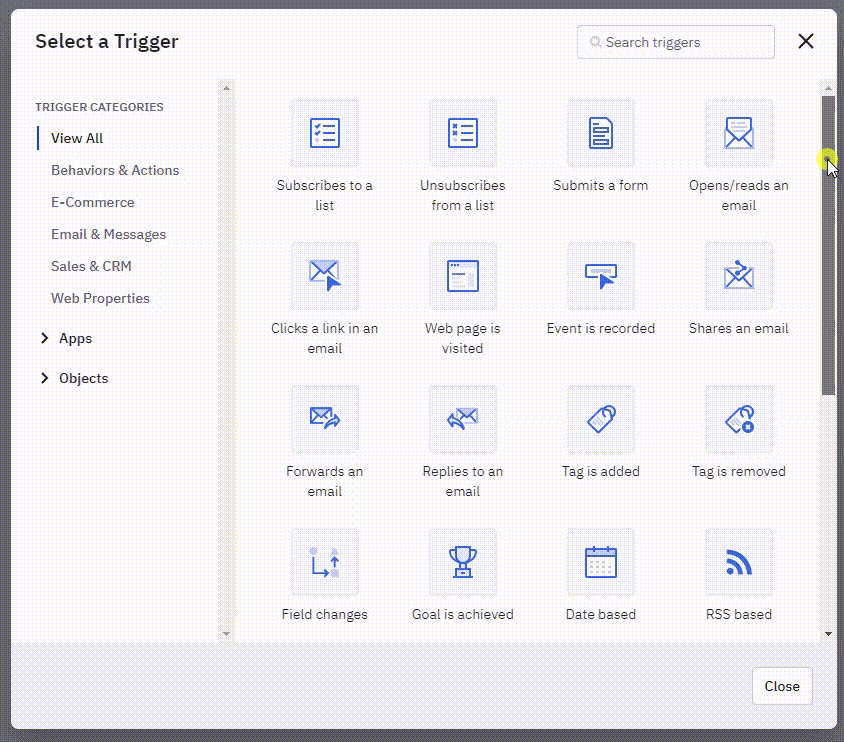
Task: Expand the Apps category chevron
Action: 44,338
